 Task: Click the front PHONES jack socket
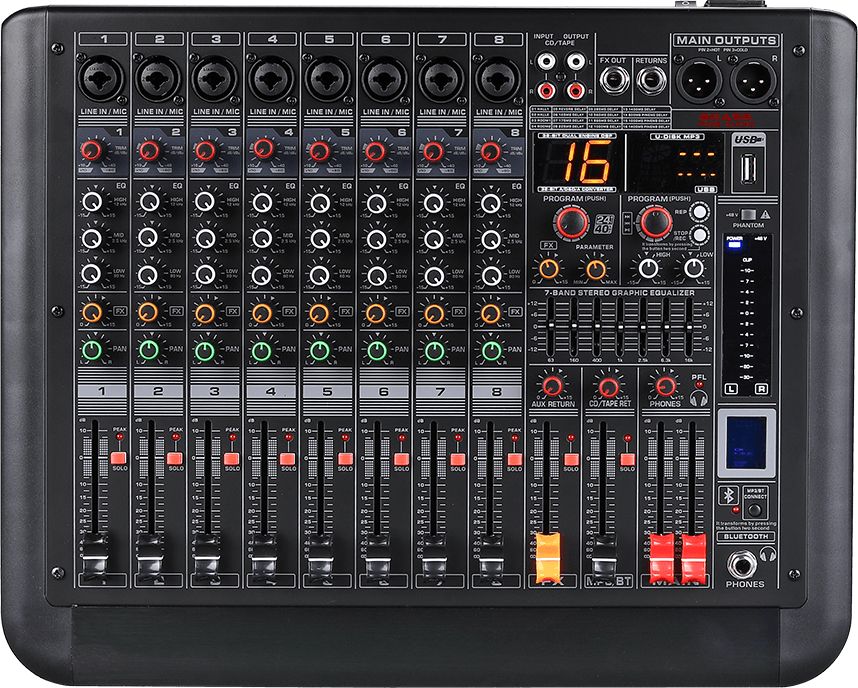(x=744, y=563)
